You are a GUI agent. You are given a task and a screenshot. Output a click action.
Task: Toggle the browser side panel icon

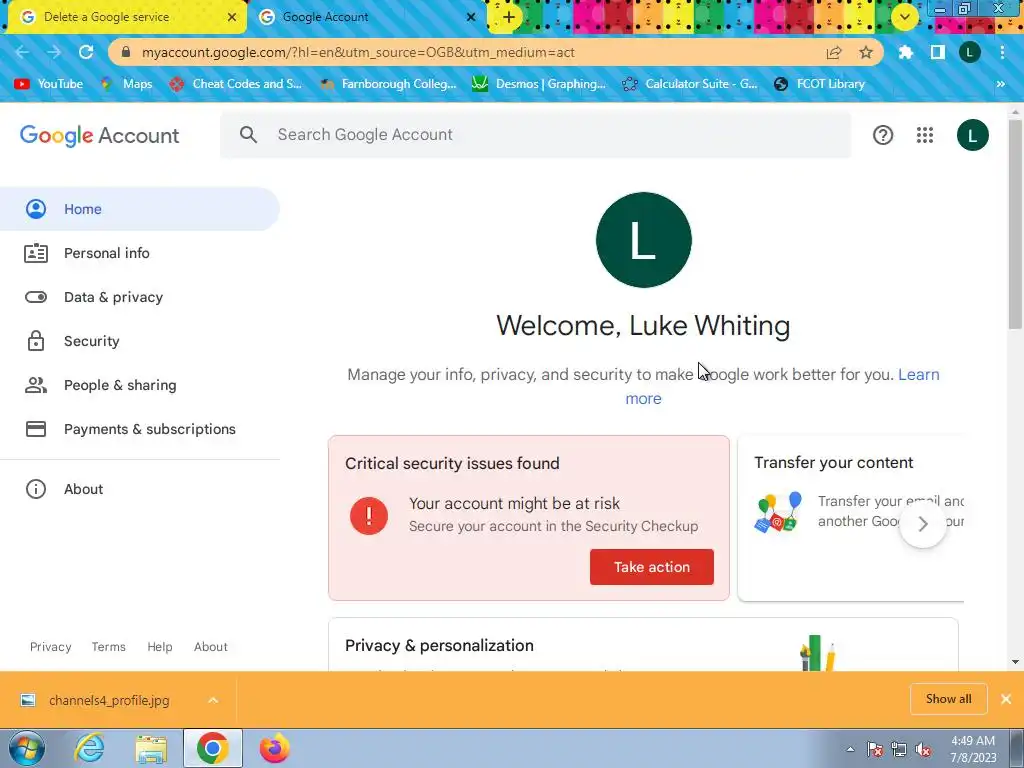click(x=938, y=52)
